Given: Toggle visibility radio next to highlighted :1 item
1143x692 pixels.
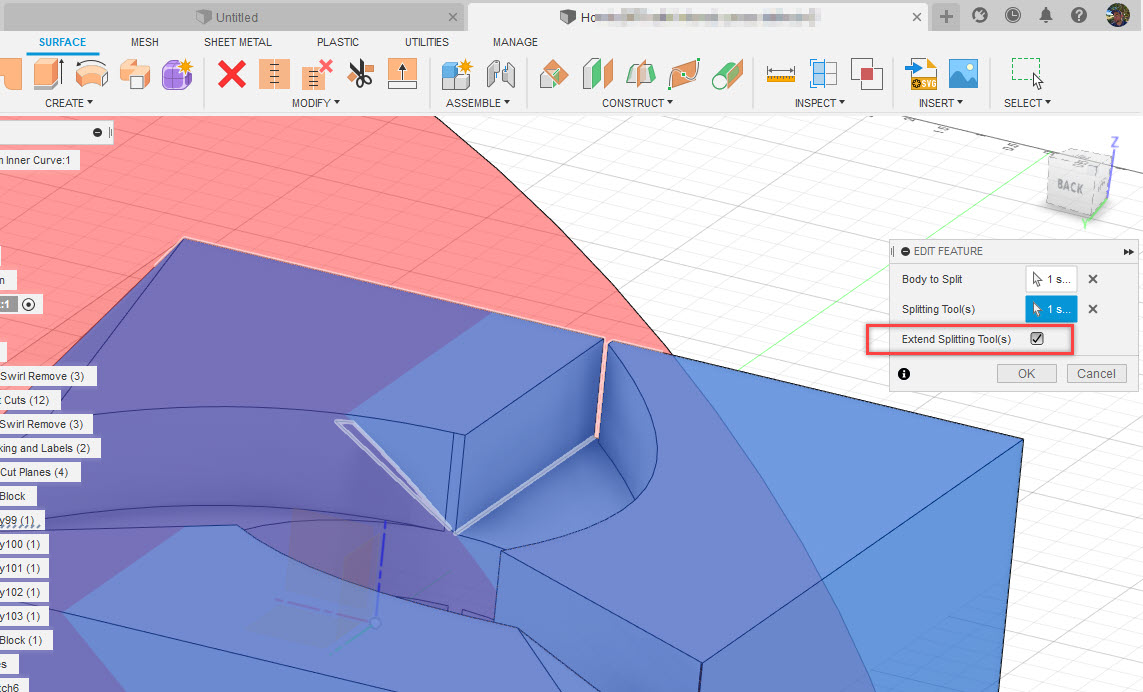Looking at the screenshot, I should pos(29,303).
